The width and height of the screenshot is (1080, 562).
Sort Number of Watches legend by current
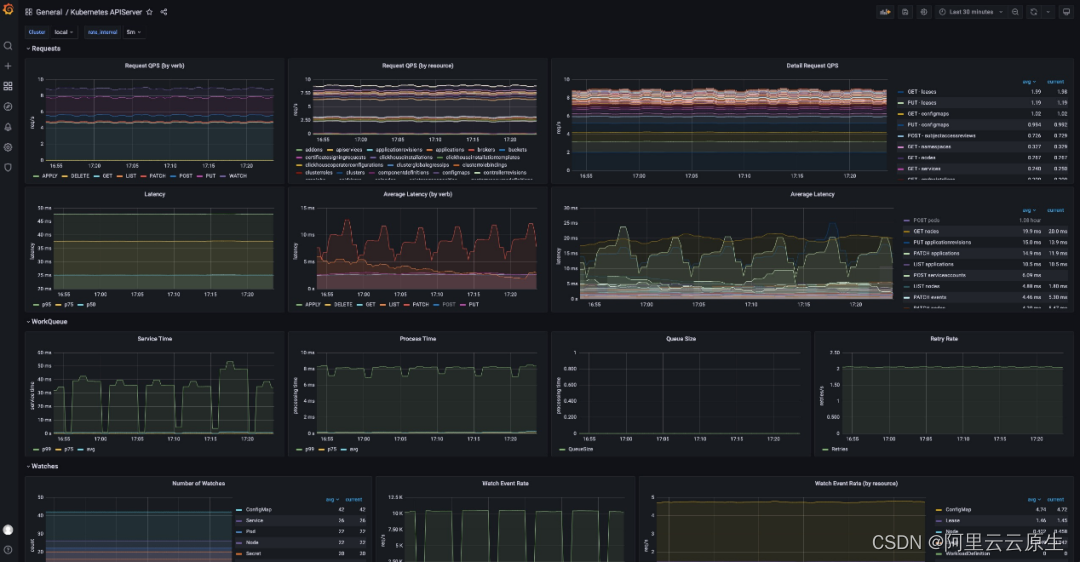[354, 499]
